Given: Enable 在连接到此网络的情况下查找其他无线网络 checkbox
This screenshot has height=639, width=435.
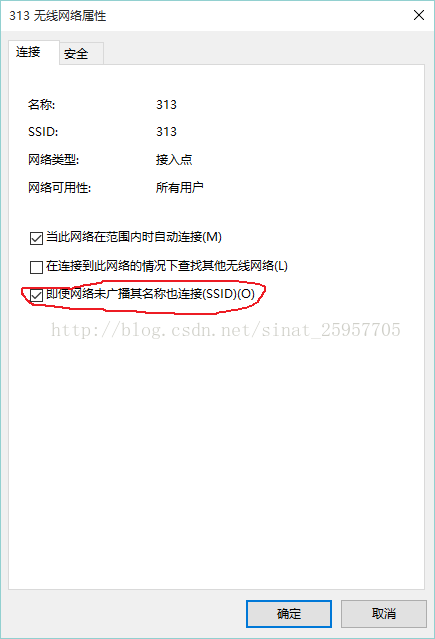Looking at the screenshot, I should [x=36, y=267].
